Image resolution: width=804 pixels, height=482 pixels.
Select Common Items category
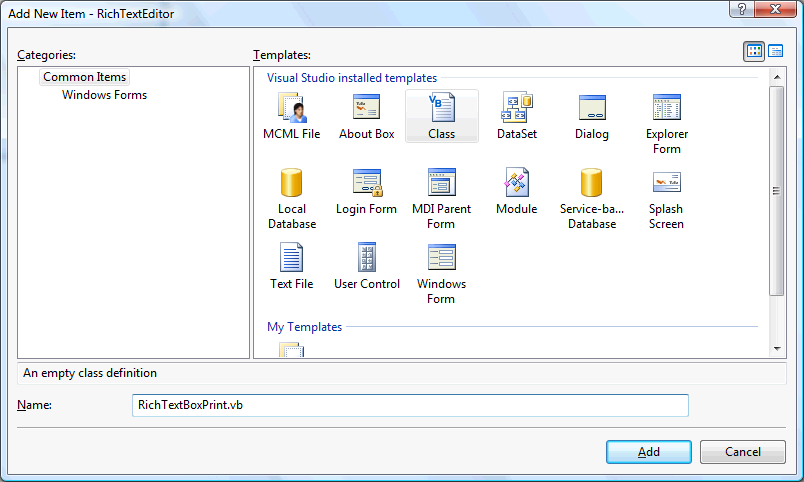tap(85, 77)
